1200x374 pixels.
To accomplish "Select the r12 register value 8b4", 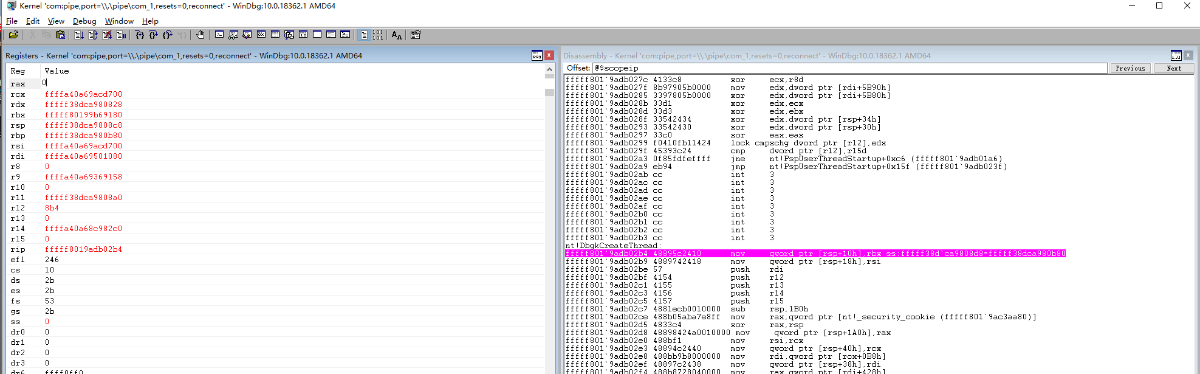I will [52, 207].
